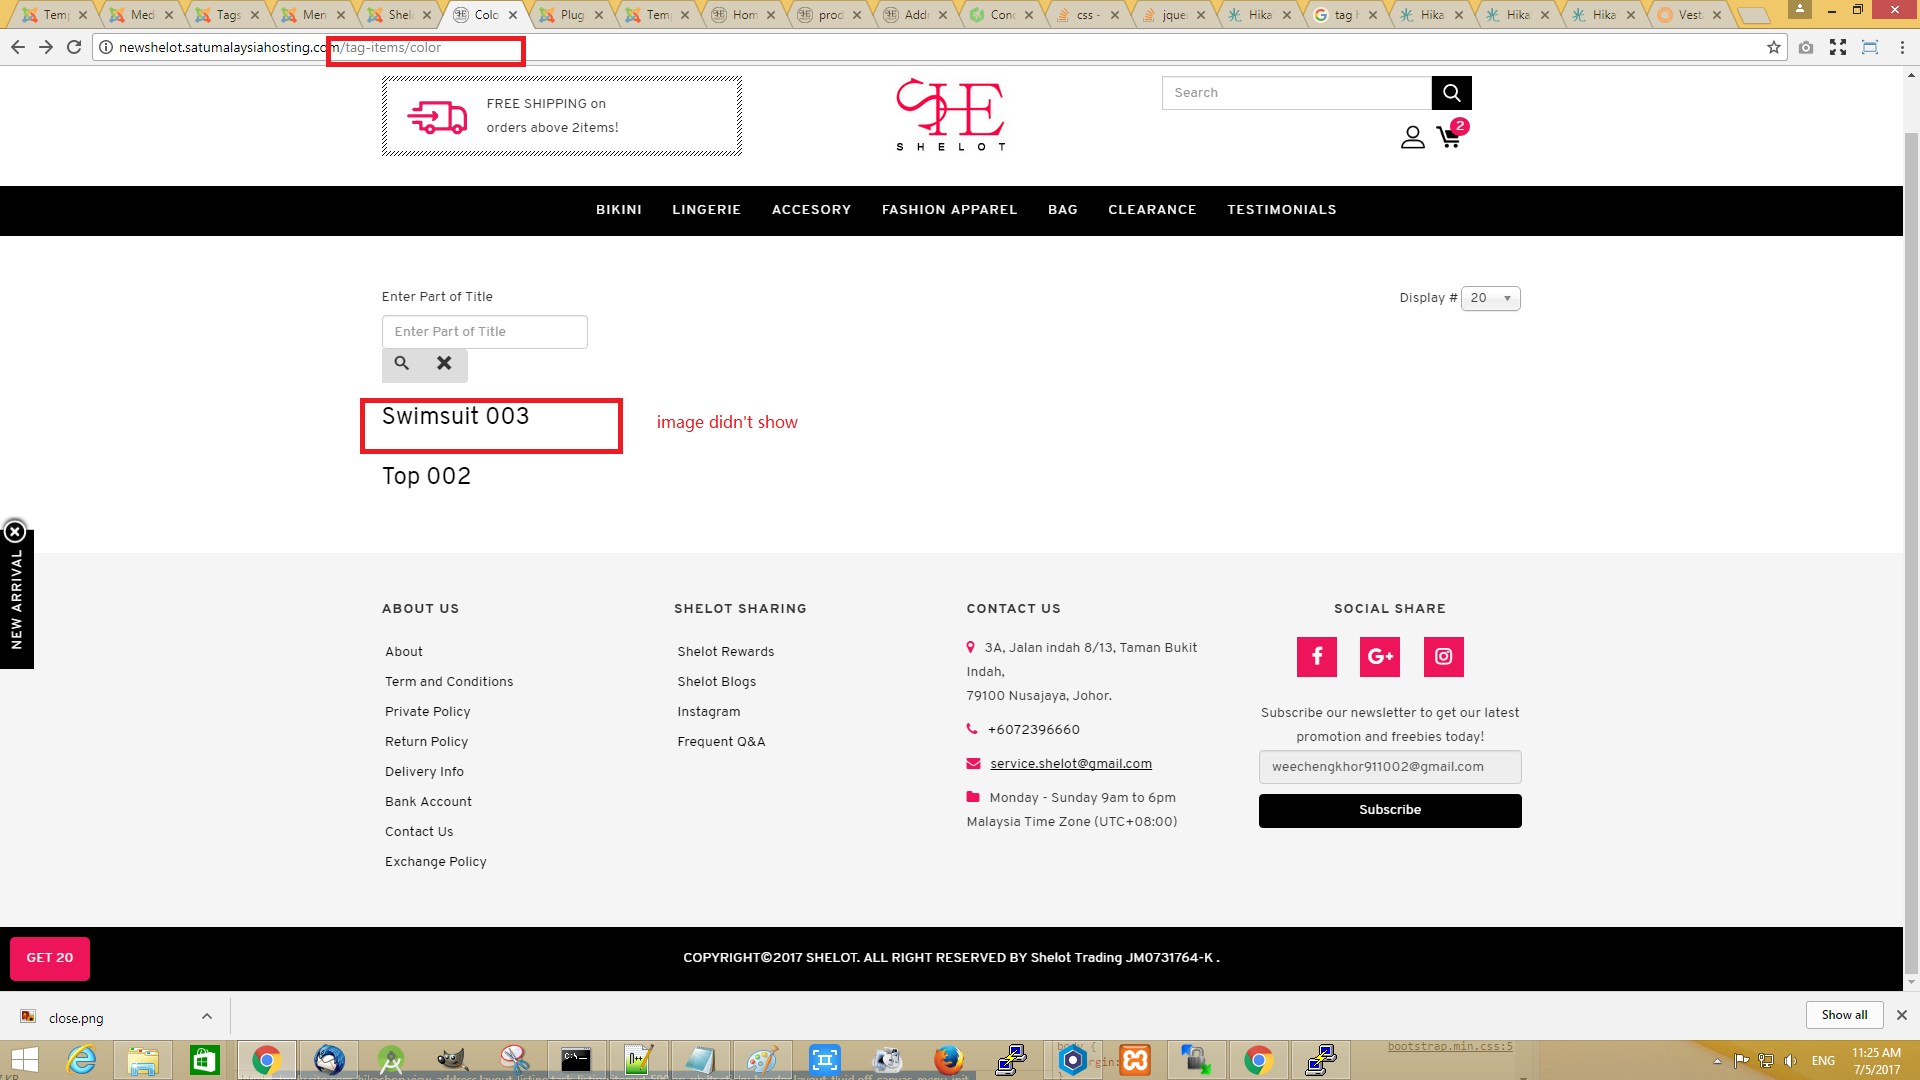Click the filter search magnifier button
1920x1080 pixels.
402,364
